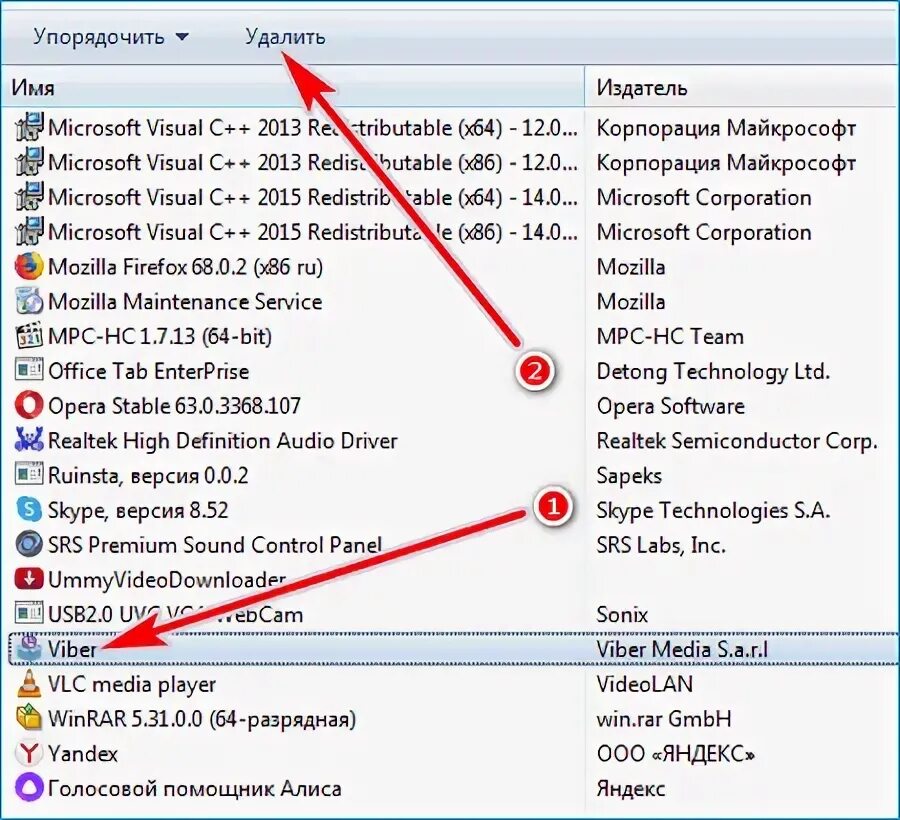This screenshot has width=900, height=820.
Task: Click the Ruinsta program icon
Action: (x=29, y=475)
